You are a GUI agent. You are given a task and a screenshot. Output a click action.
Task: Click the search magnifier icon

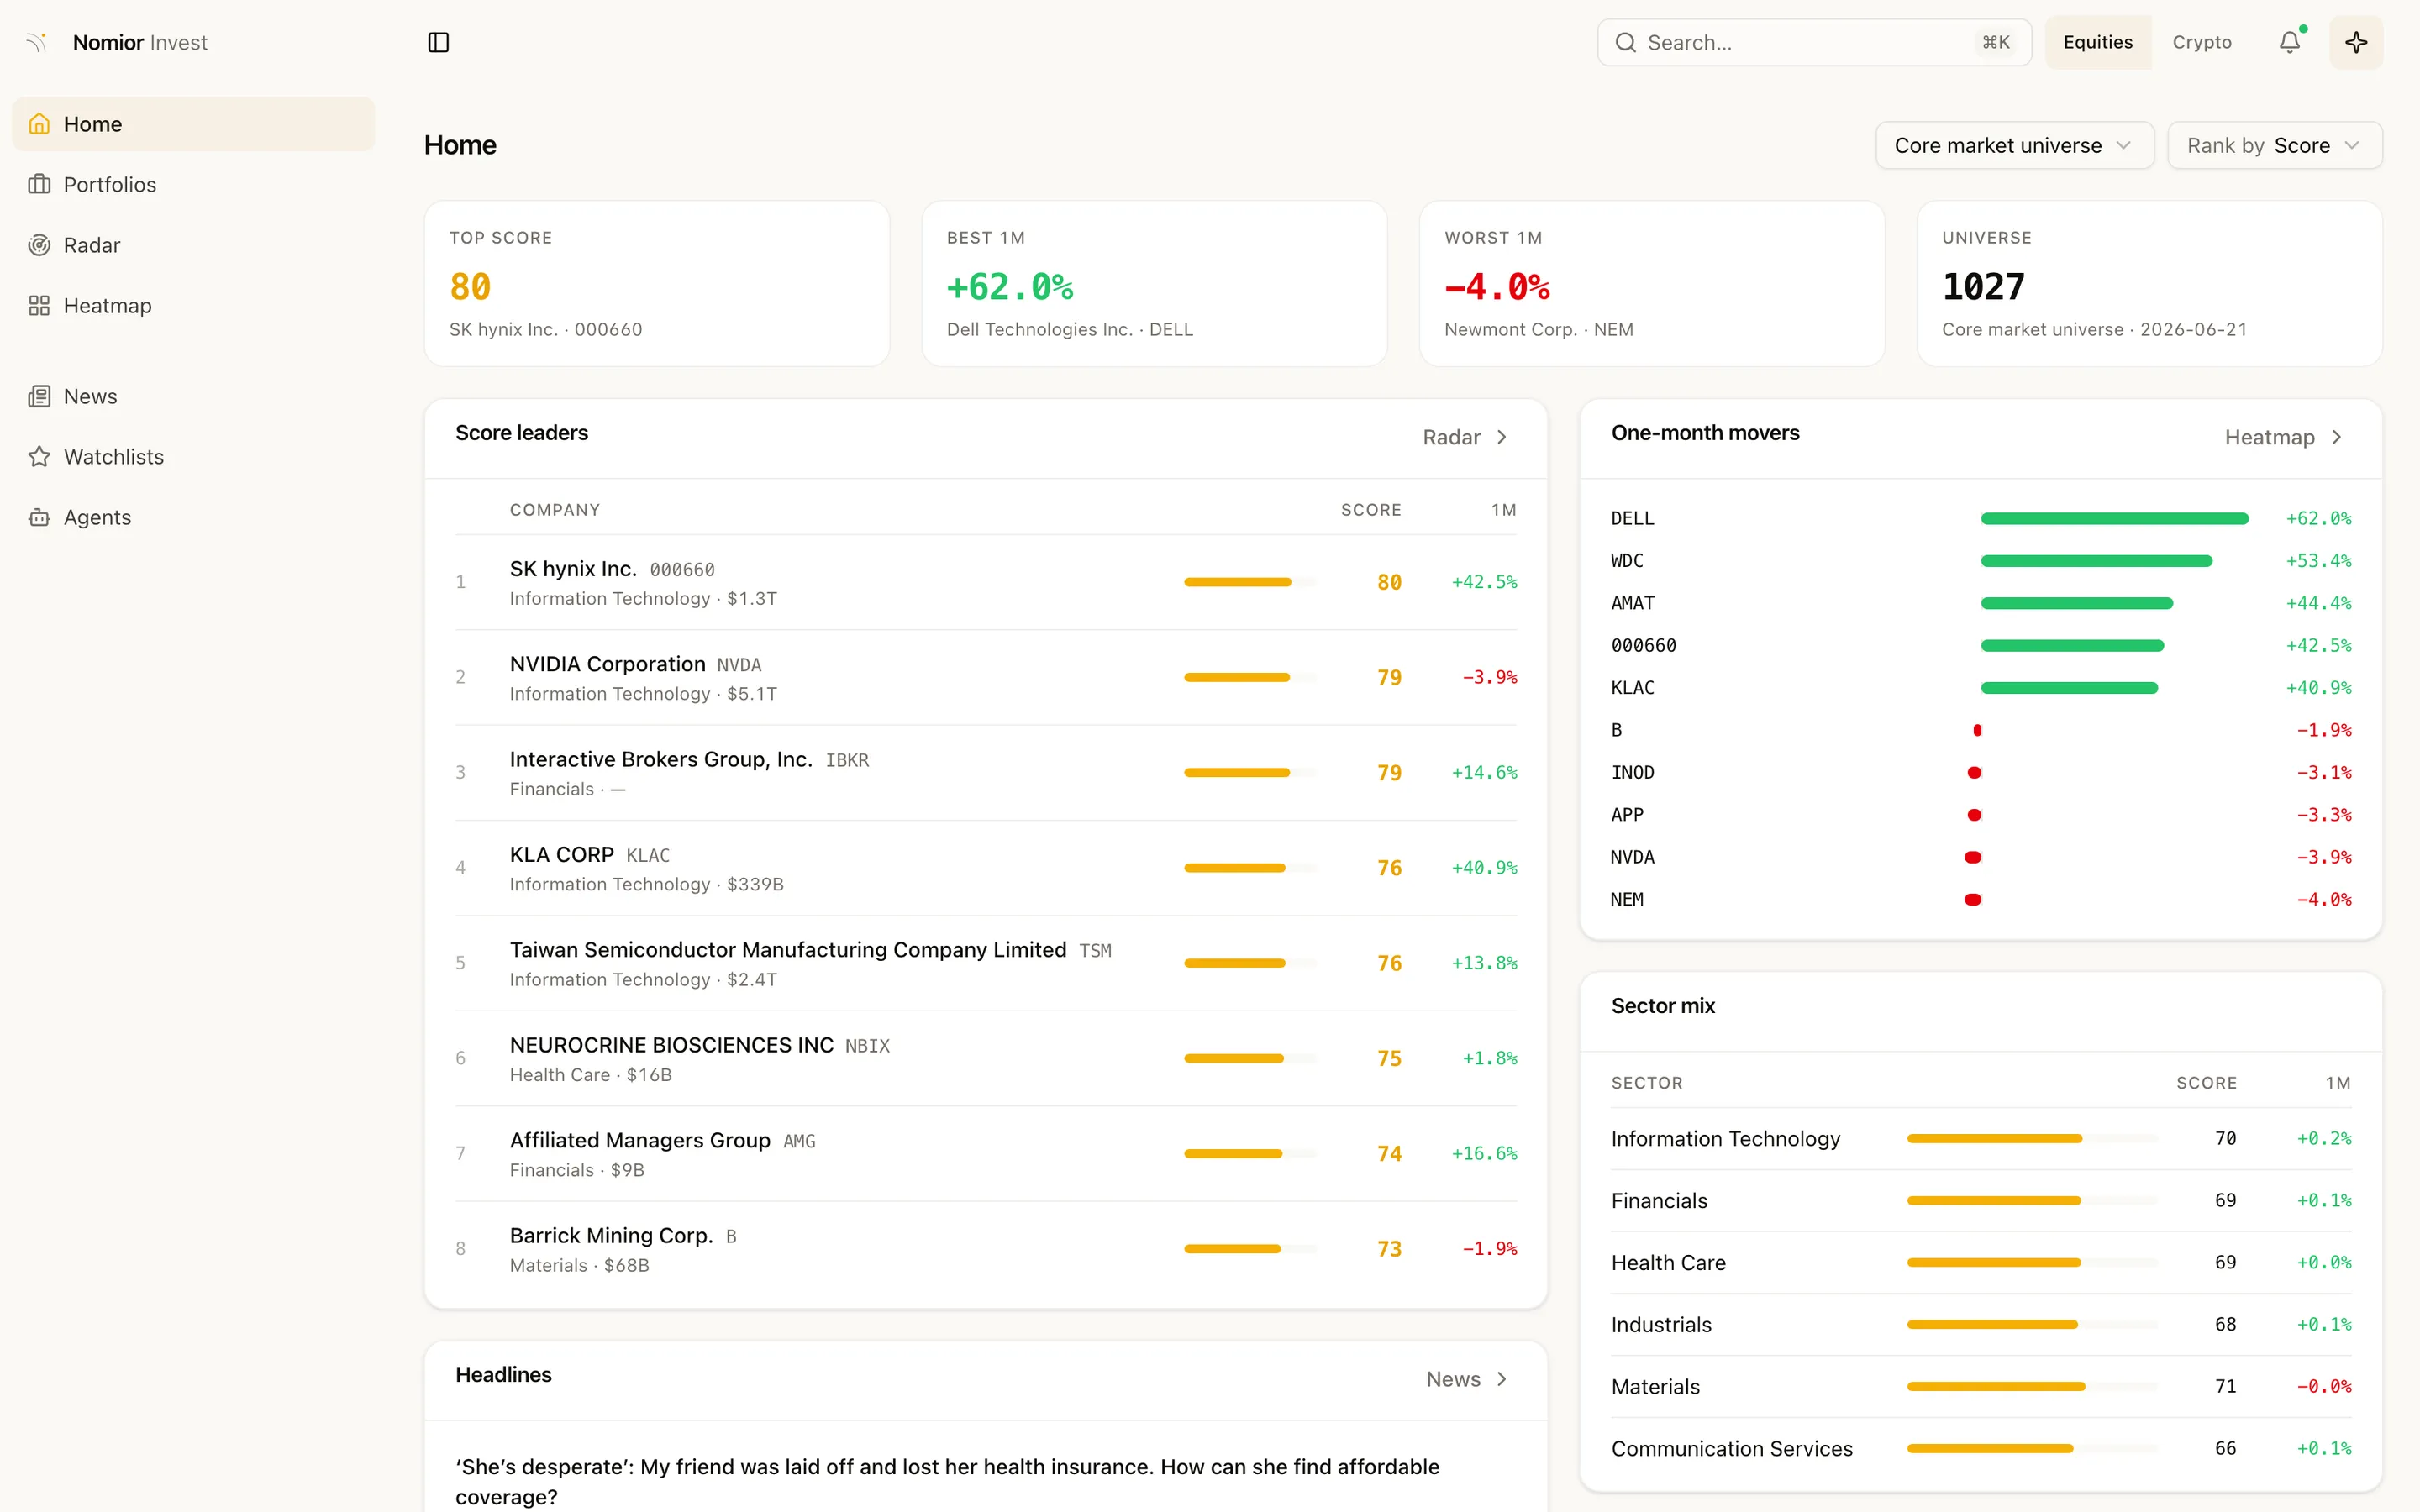click(1626, 42)
